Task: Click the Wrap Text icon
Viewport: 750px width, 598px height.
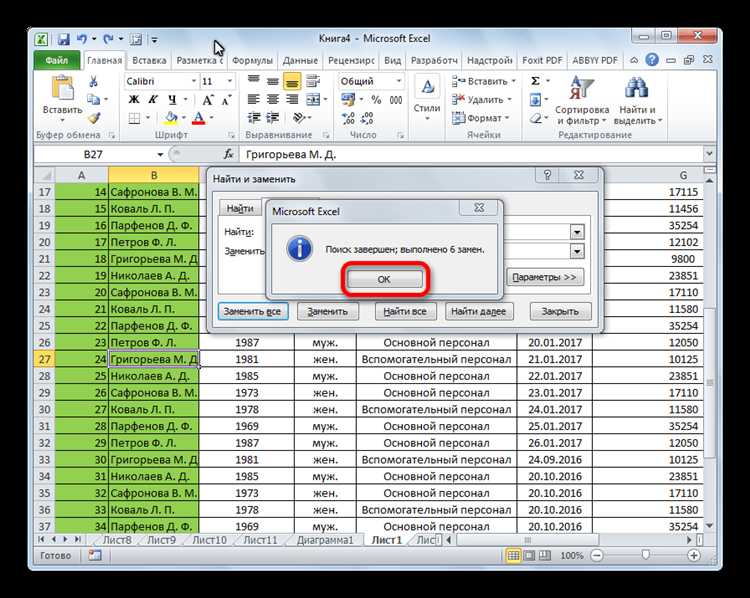Action: pos(312,81)
